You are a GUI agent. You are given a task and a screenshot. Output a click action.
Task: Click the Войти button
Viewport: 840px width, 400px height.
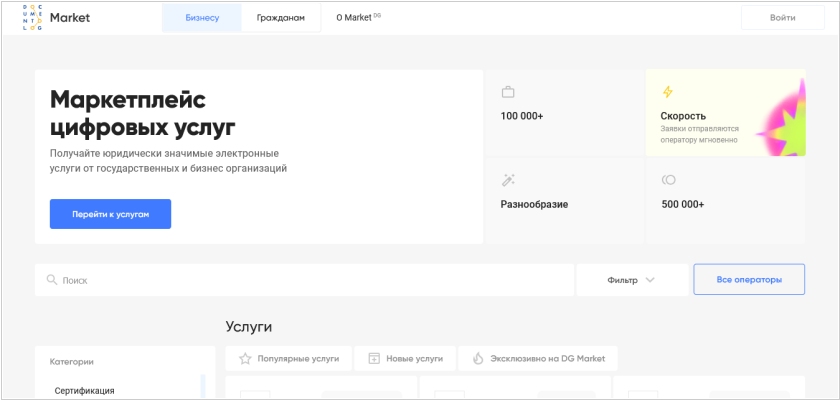[x=783, y=18]
